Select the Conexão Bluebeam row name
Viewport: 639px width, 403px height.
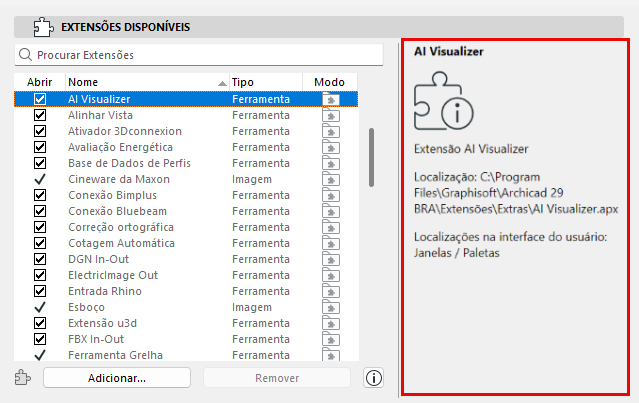[117, 211]
